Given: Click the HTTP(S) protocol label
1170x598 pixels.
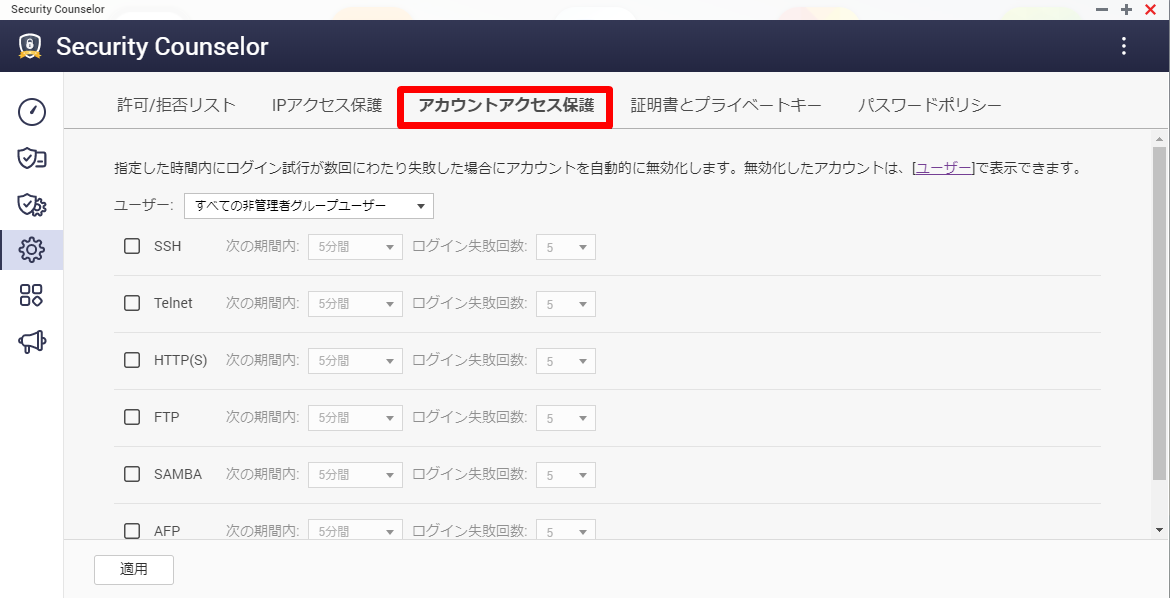Looking at the screenshot, I should pyautogui.click(x=181, y=360).
